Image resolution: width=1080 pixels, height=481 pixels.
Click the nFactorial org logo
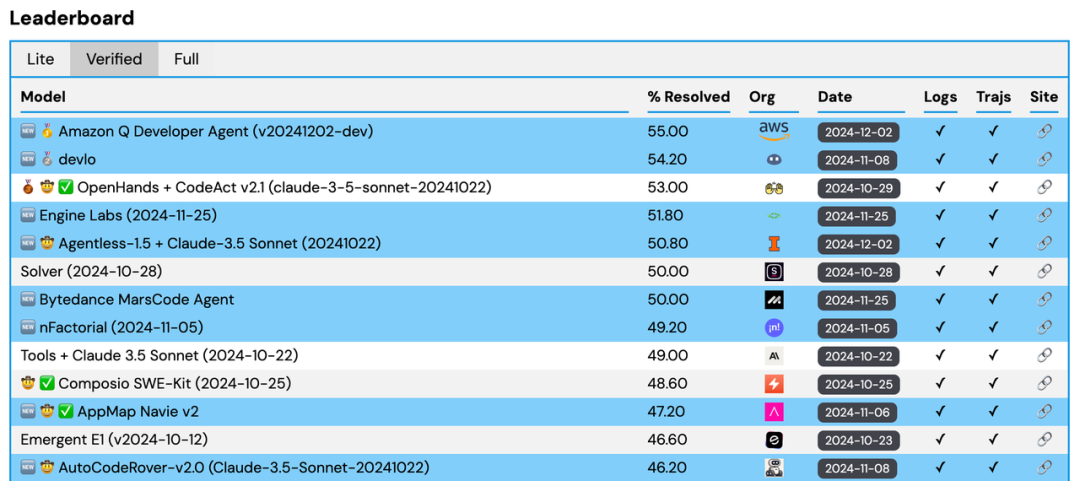pos(774,328)
